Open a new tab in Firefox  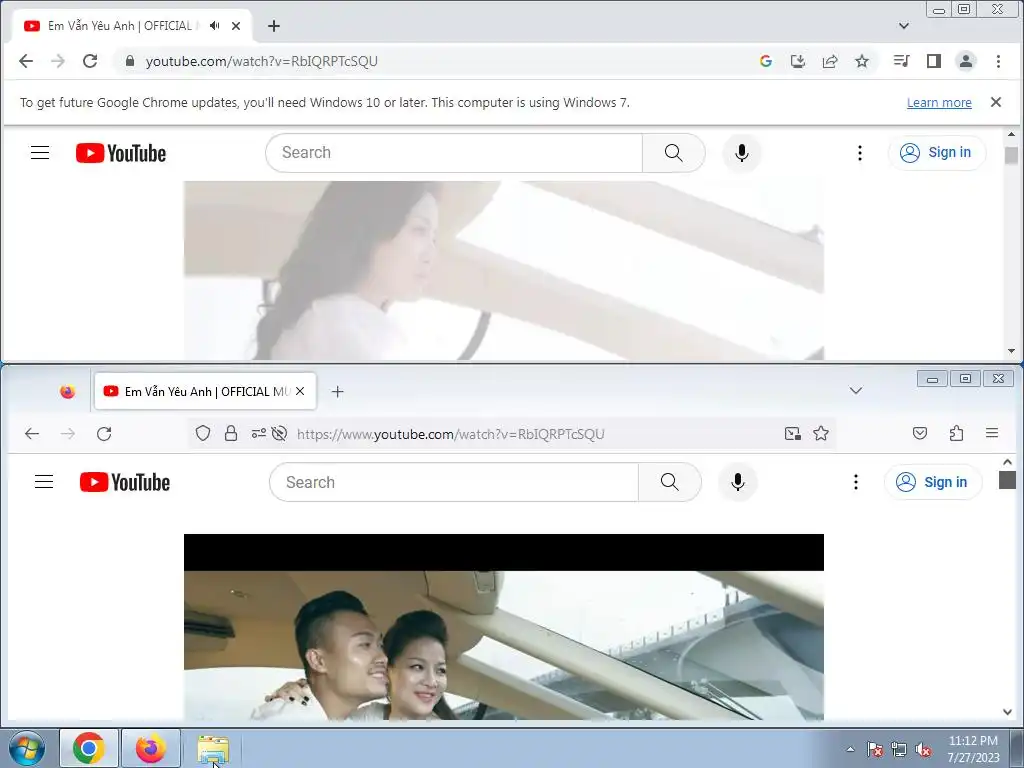click(x=338, y=392)
